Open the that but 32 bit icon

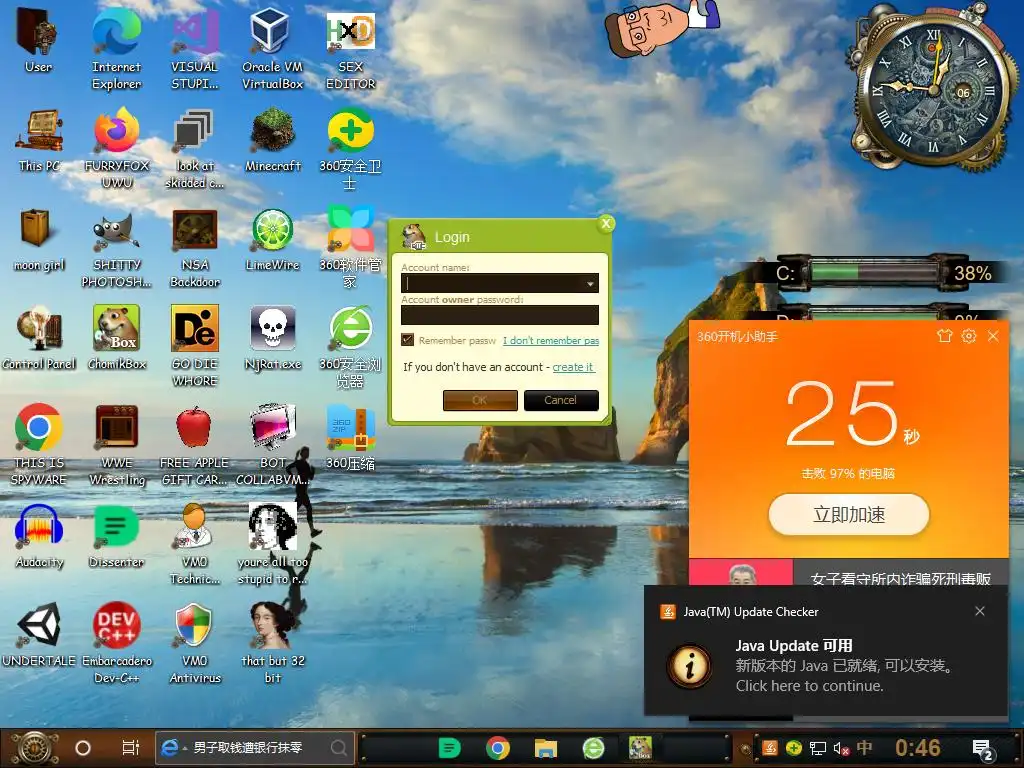click(273, 643)
